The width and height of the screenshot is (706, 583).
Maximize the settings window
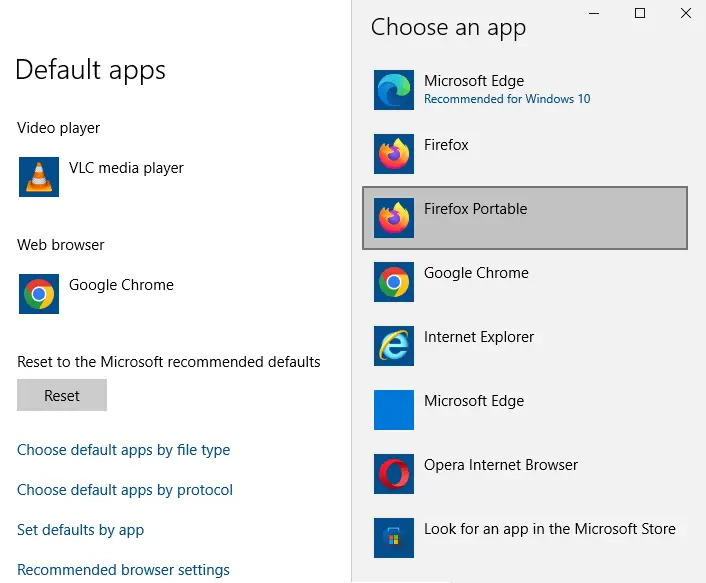(640, 13)
